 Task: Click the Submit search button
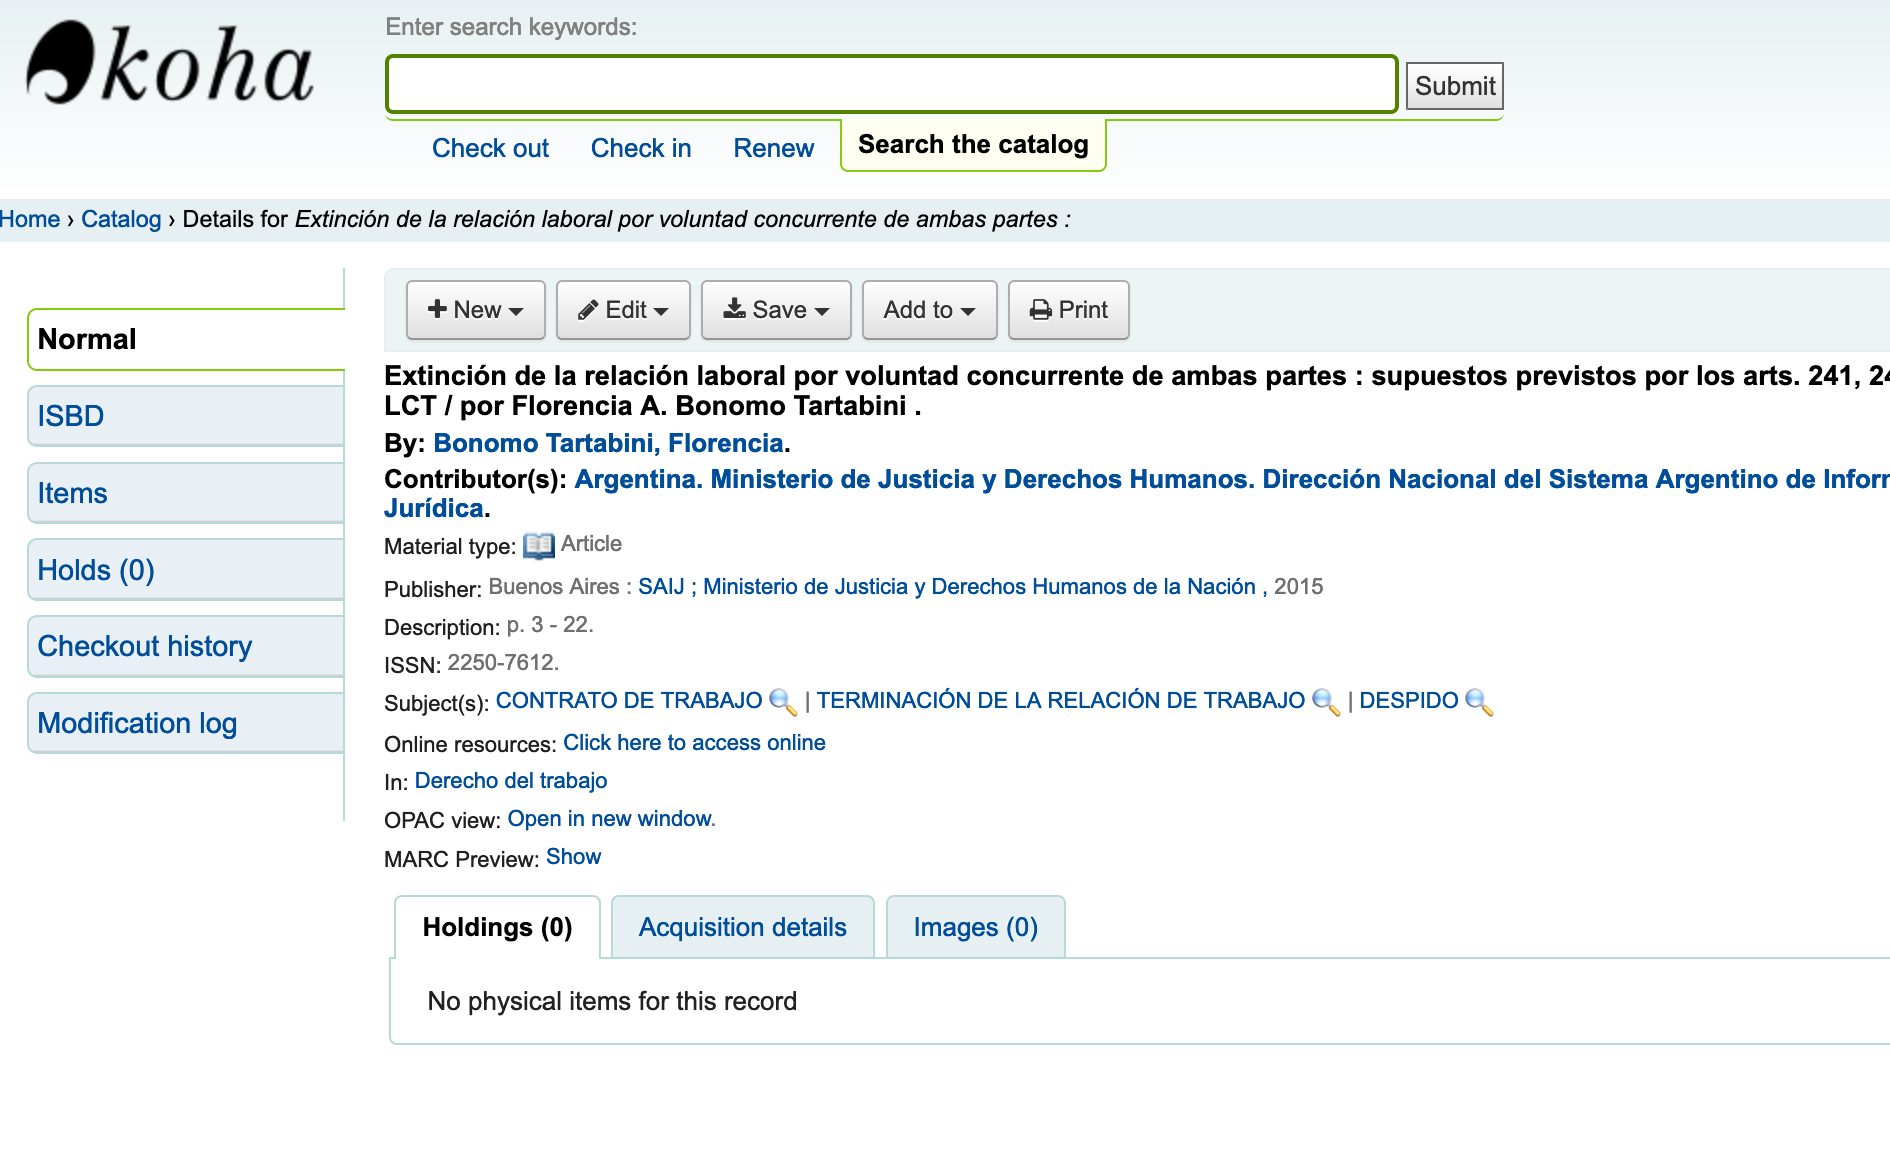click(1454, 86)
